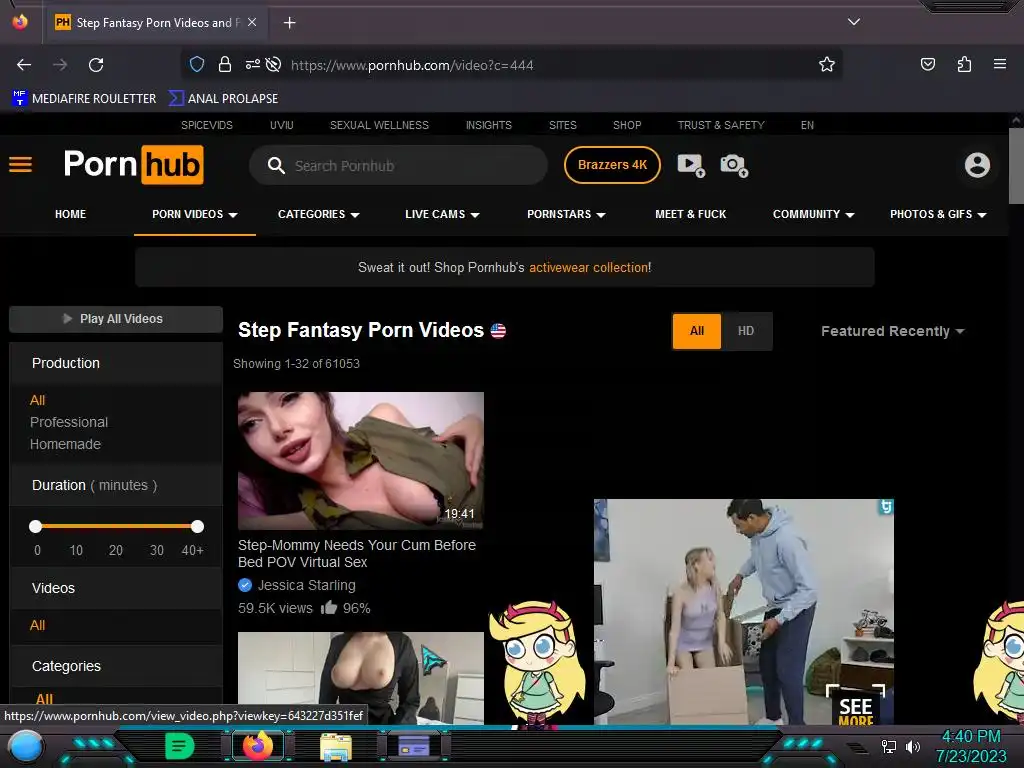Open the Featured Recently sort dropdown
Screen dimensions: 1024x768
[x=892, y=331]
